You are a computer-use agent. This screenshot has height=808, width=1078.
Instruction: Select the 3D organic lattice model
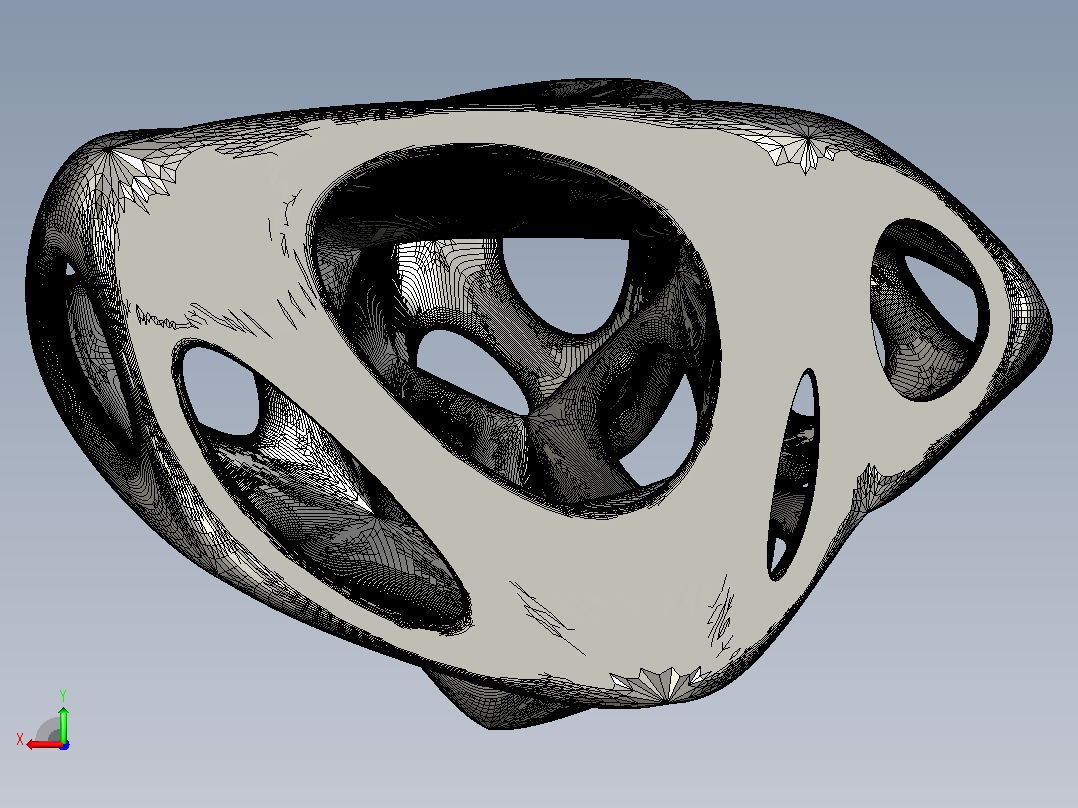point(538,402)
